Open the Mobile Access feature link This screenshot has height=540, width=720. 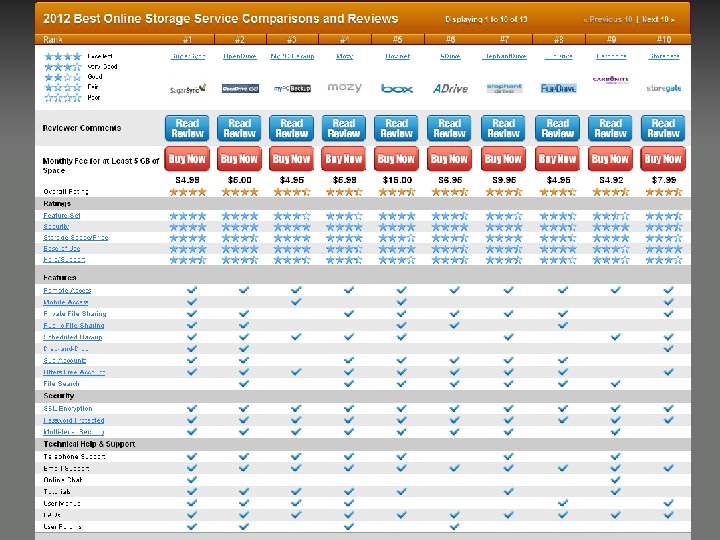66,302
